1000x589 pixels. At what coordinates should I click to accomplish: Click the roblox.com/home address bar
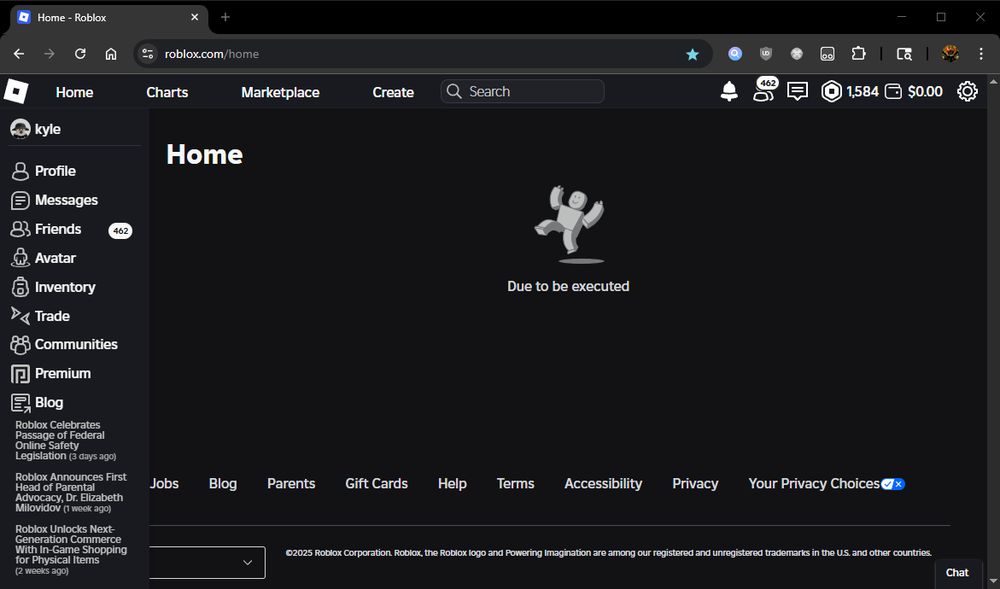point(423,54)
